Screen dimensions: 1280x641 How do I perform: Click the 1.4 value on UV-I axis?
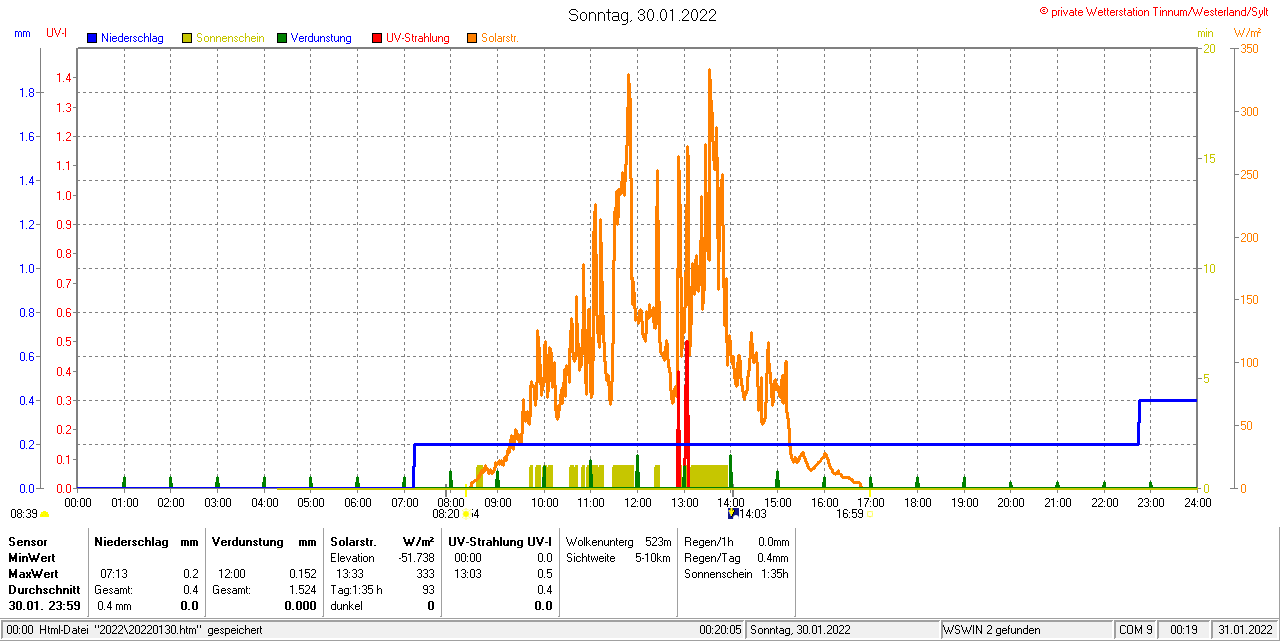click(64, 78)
